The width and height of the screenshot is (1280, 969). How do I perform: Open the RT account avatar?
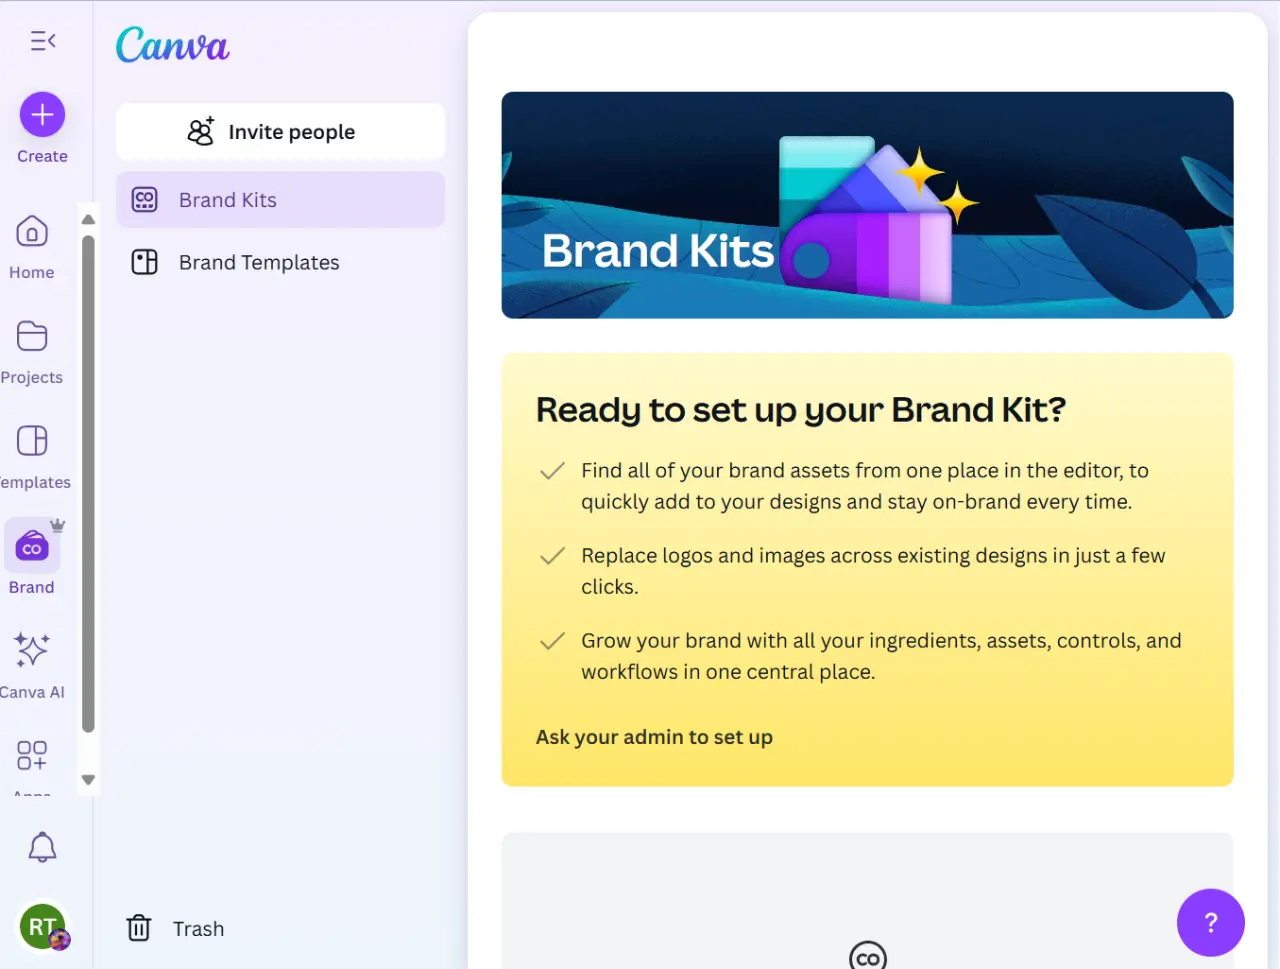click(x=42, y=927)
